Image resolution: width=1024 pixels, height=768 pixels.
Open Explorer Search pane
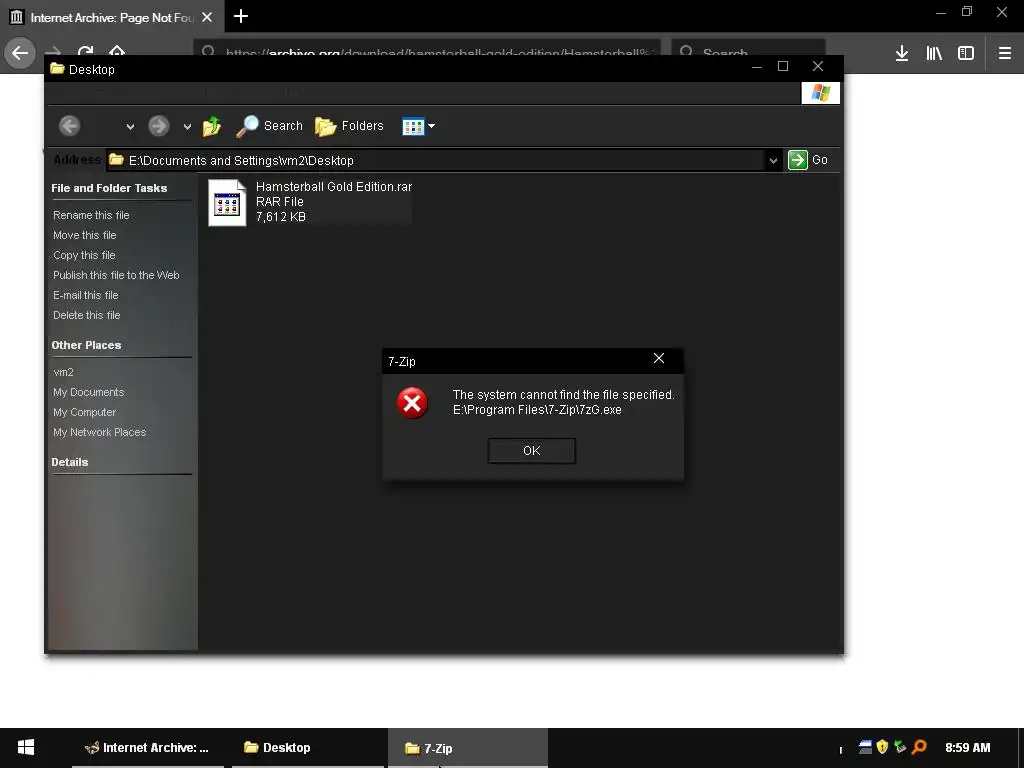click(x=269, y=126)
